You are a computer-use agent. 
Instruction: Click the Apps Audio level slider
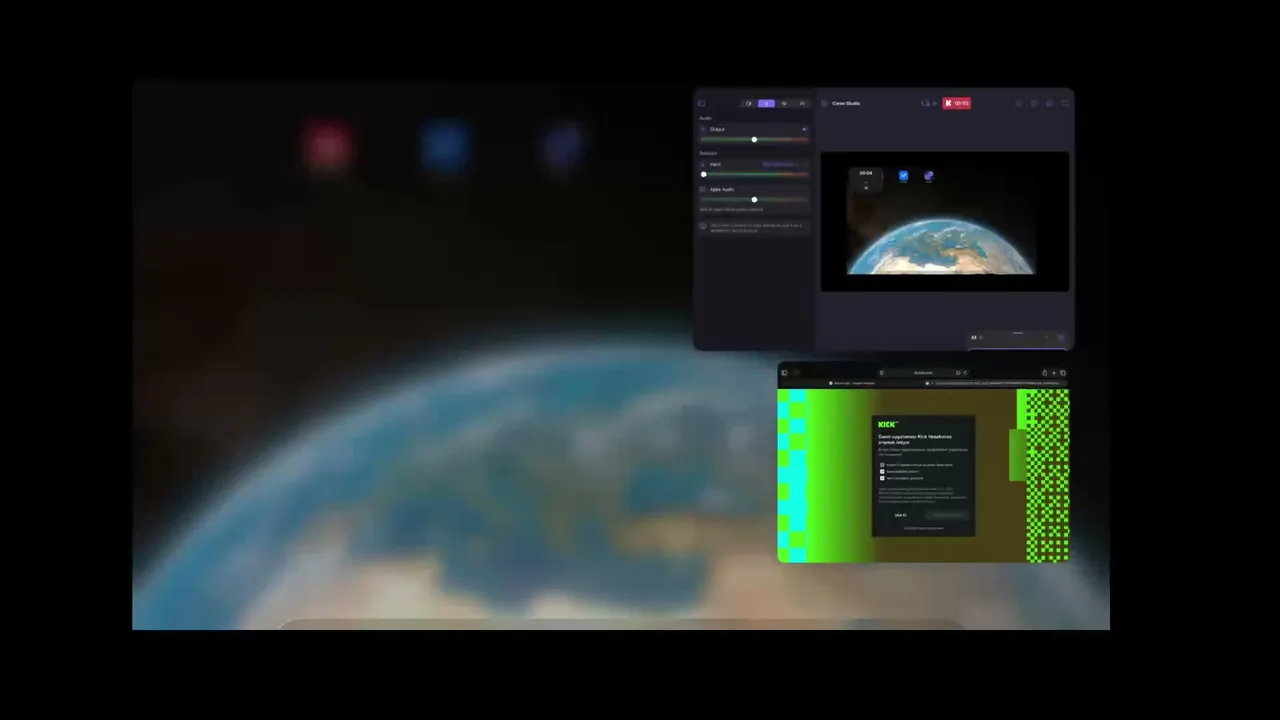(754, 199)
